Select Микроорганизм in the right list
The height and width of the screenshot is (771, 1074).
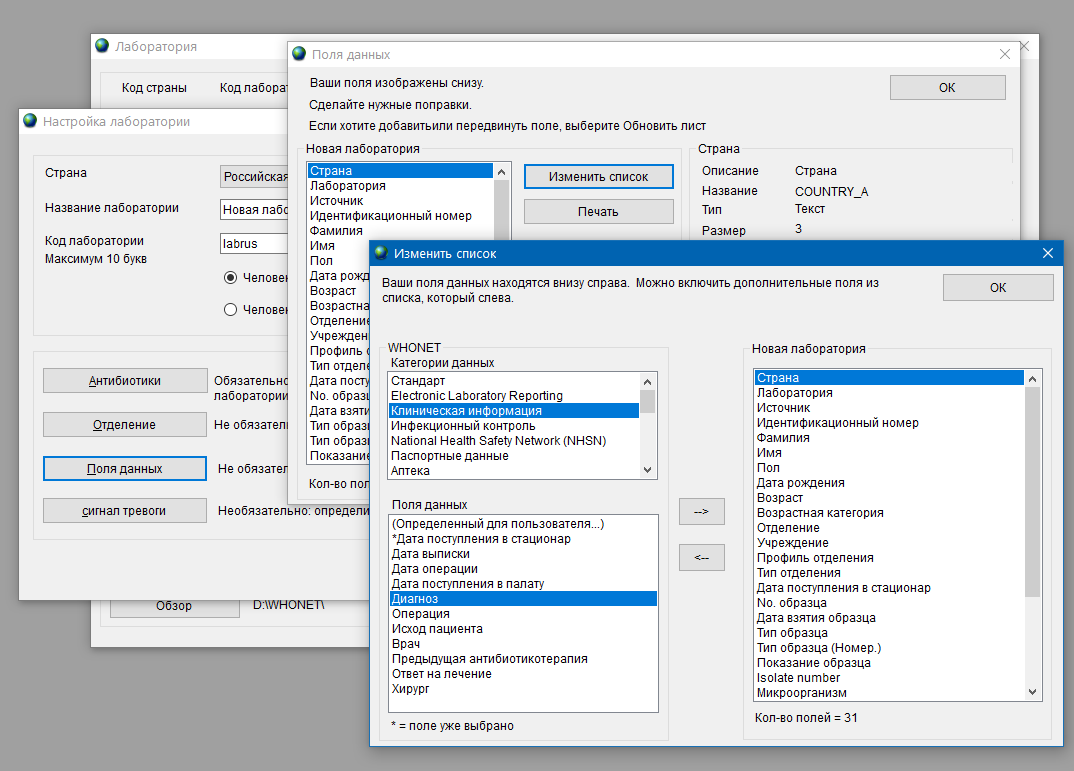889,694
